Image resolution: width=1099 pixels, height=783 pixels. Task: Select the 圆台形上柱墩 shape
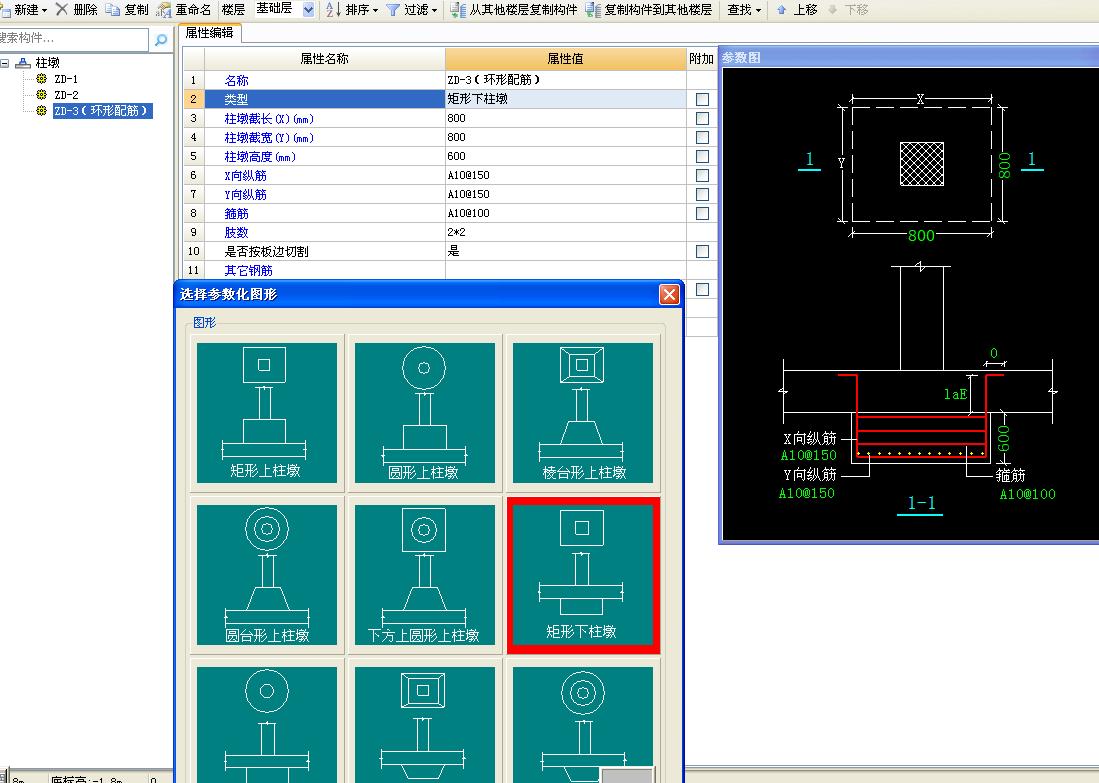click(266, 575)
